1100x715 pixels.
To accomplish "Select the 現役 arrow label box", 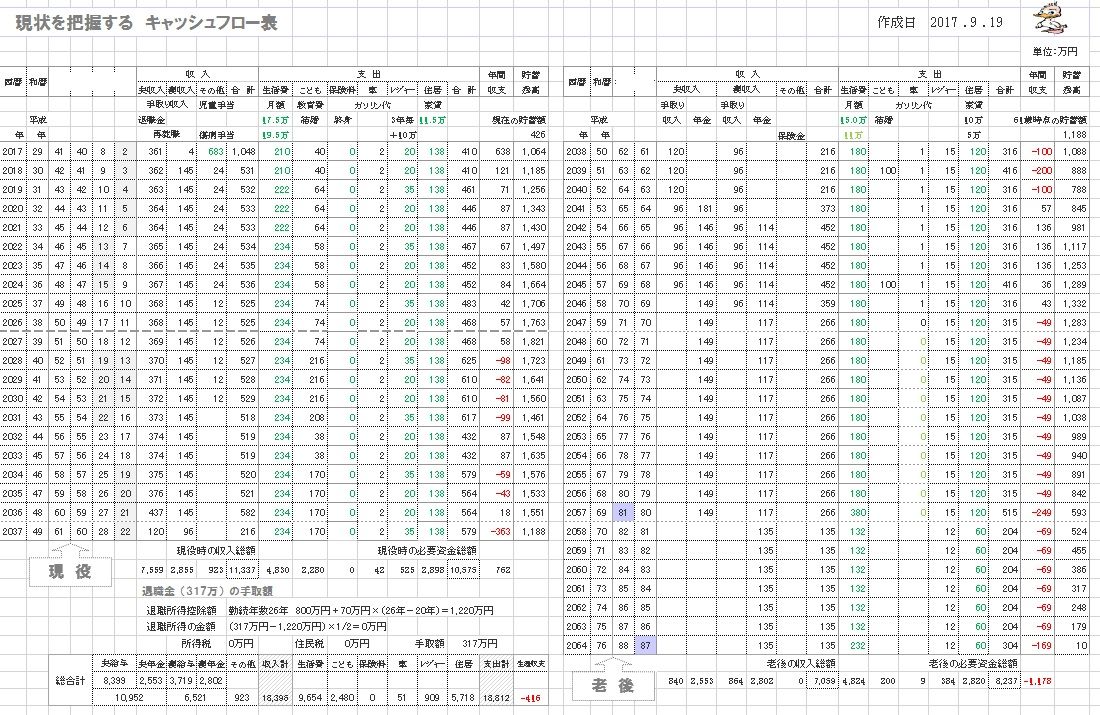I will (70, 567).
